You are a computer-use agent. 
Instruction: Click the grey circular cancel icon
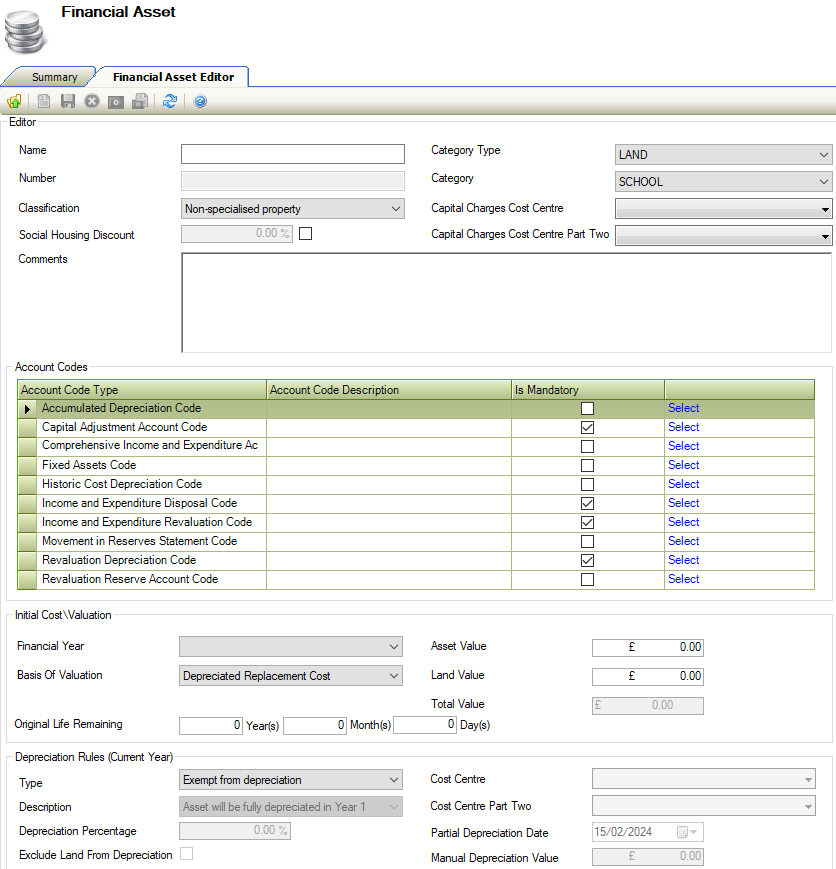[92, 101]
